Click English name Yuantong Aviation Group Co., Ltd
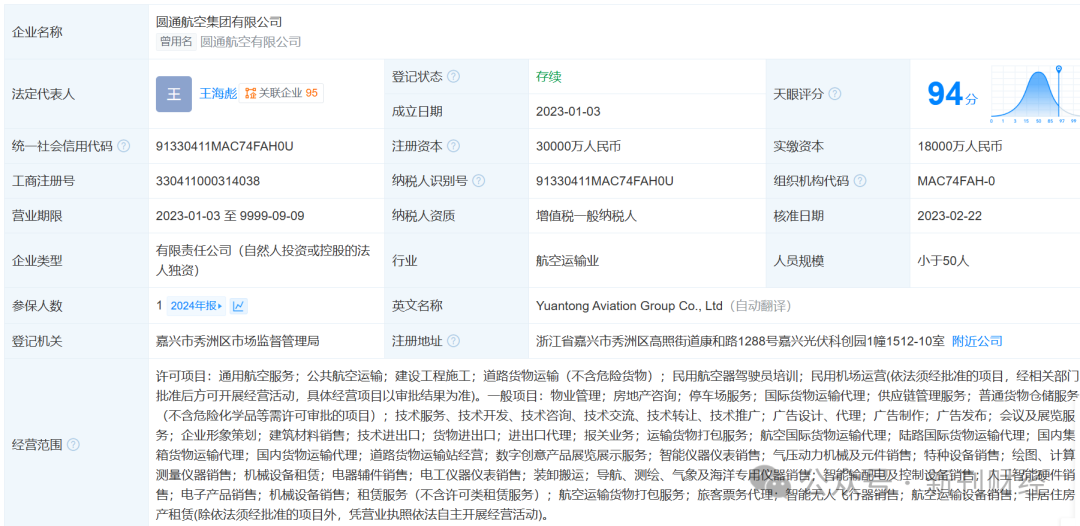1080x526 pixels. tap(629, 306)
